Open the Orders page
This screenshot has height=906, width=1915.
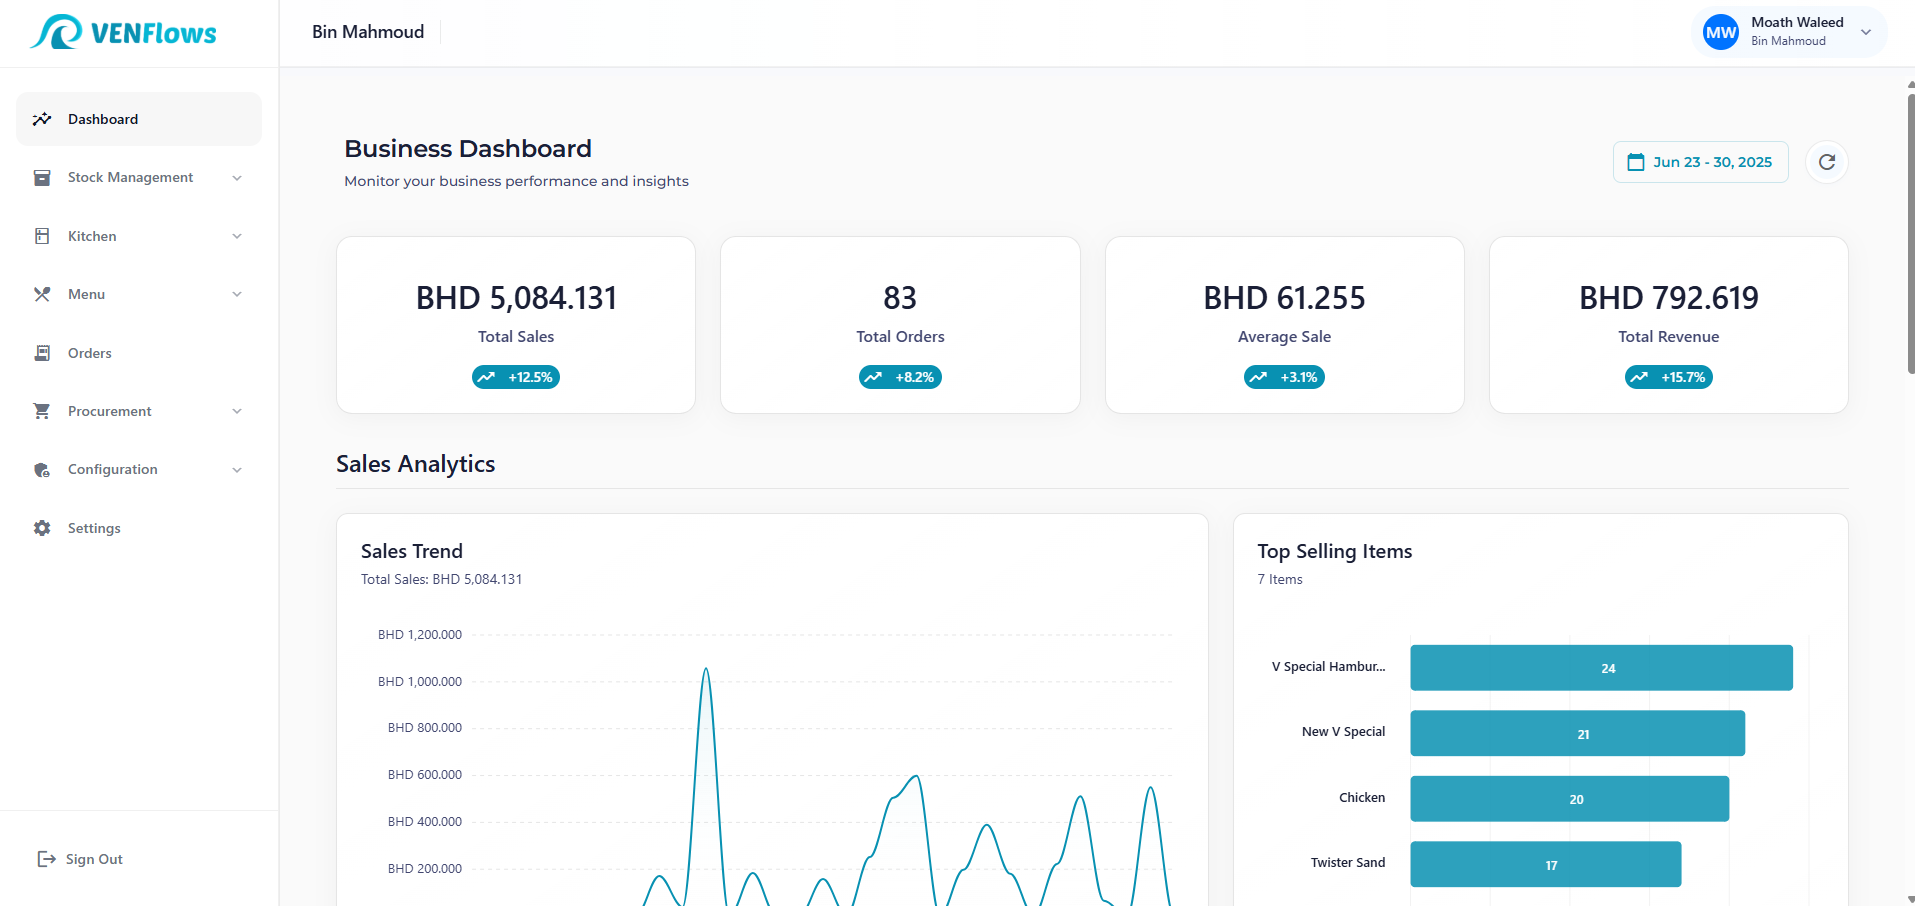pos(90,353)
